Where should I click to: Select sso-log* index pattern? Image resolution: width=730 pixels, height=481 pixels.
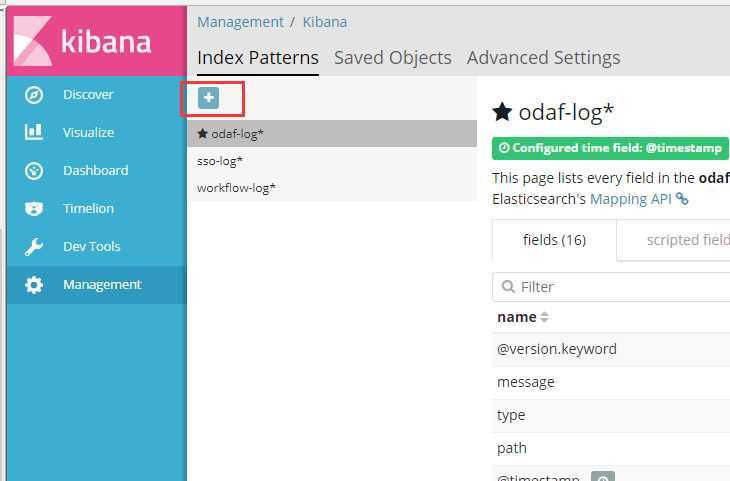click(x=332, y=161)
